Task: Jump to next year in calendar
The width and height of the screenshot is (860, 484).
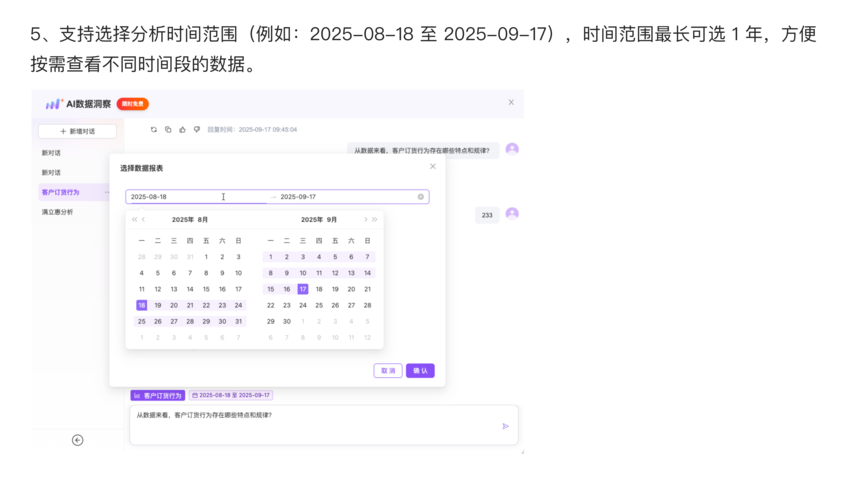Action: 375,219
